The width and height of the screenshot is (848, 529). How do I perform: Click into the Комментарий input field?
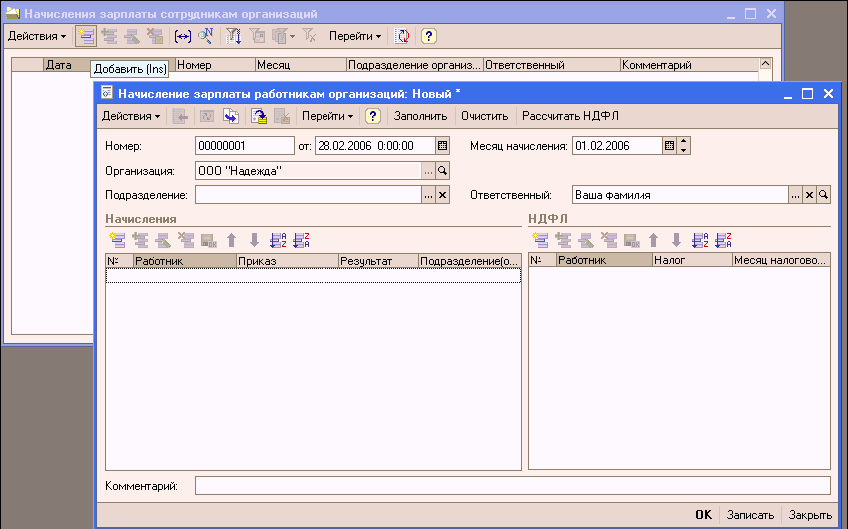[x=512, y=486]
